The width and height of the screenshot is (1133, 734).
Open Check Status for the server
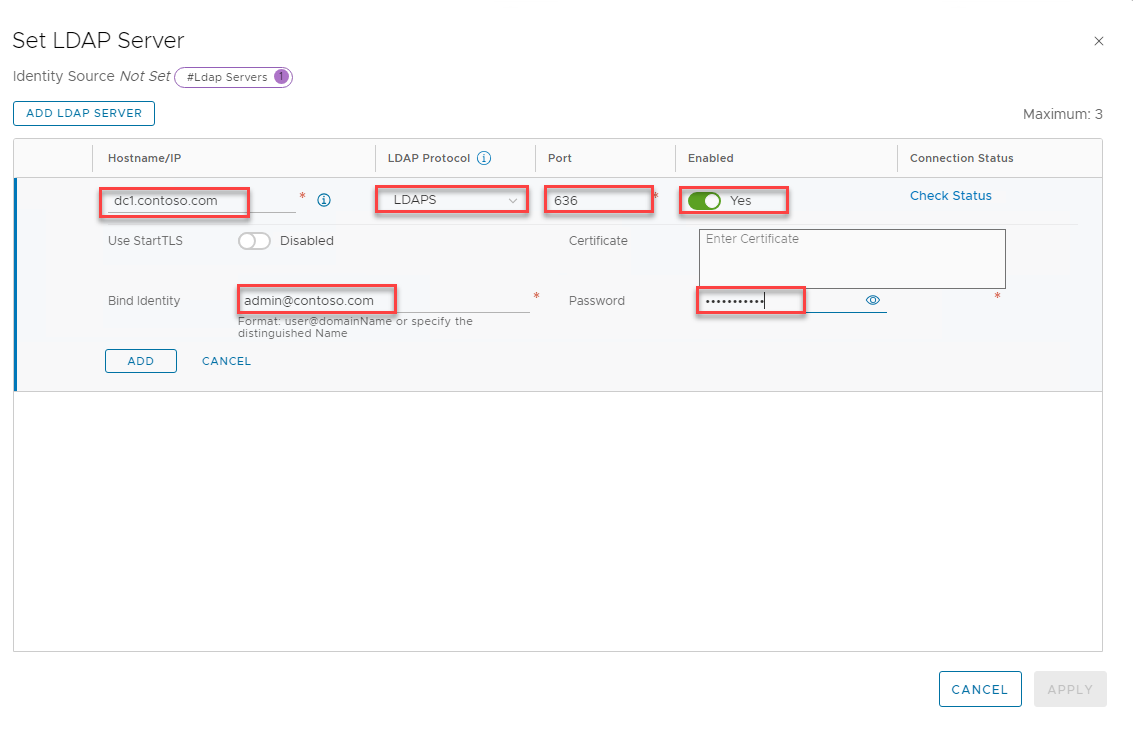click(x=950, y=195)
